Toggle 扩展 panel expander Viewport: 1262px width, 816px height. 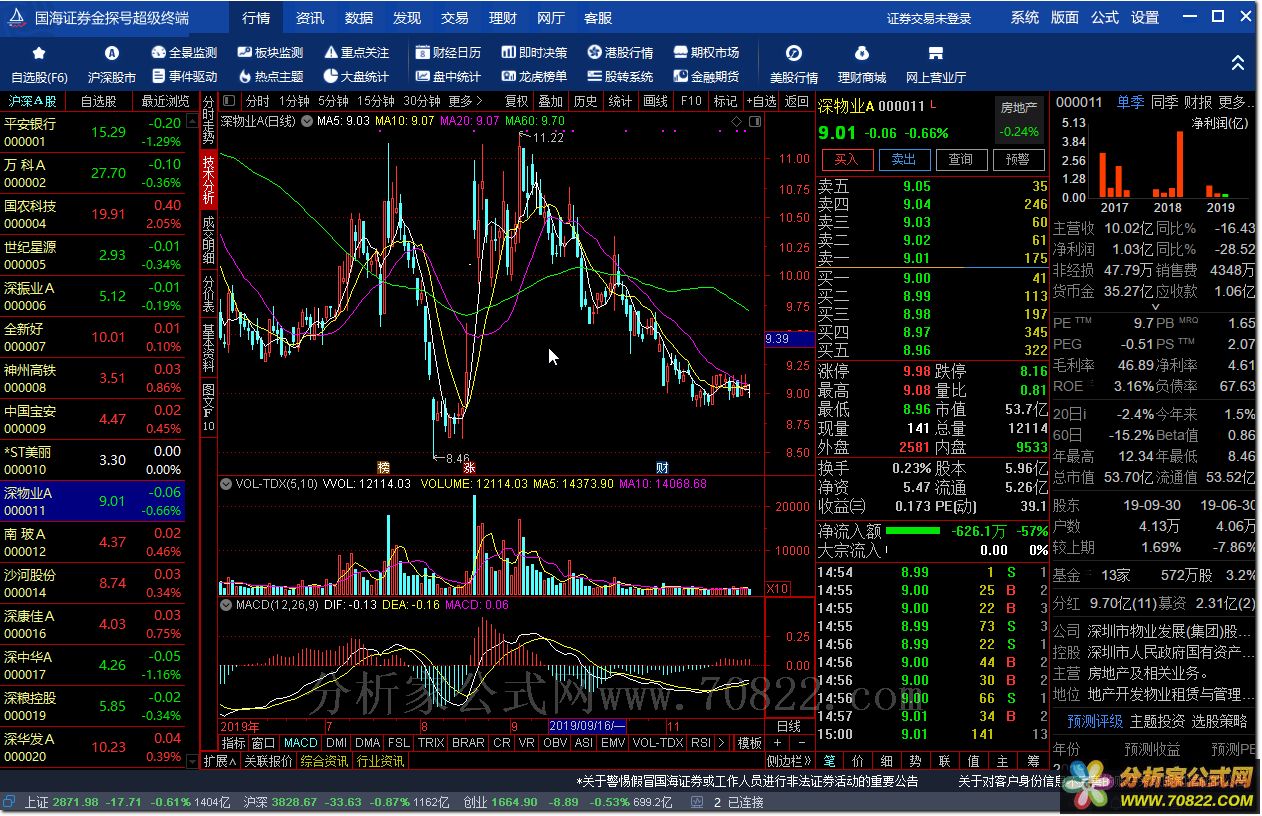pos(220,761)
